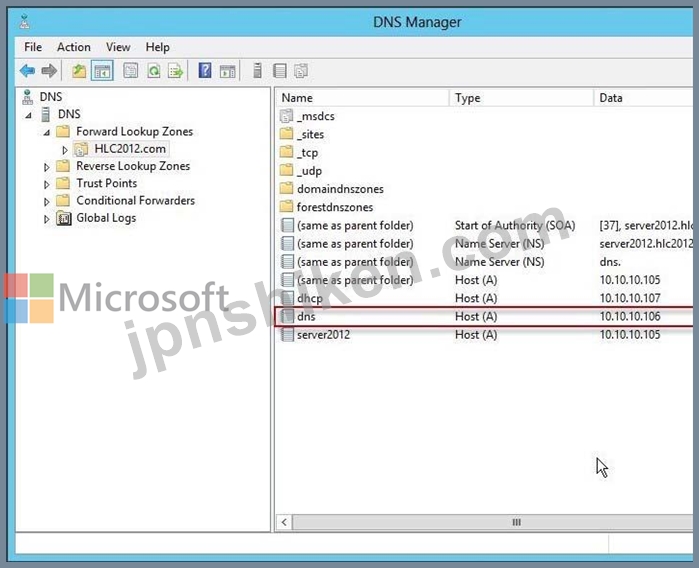The height and width of the screenshot is (568, 699).
Task: Select Global Logs label
Action: tap(106, 218)
